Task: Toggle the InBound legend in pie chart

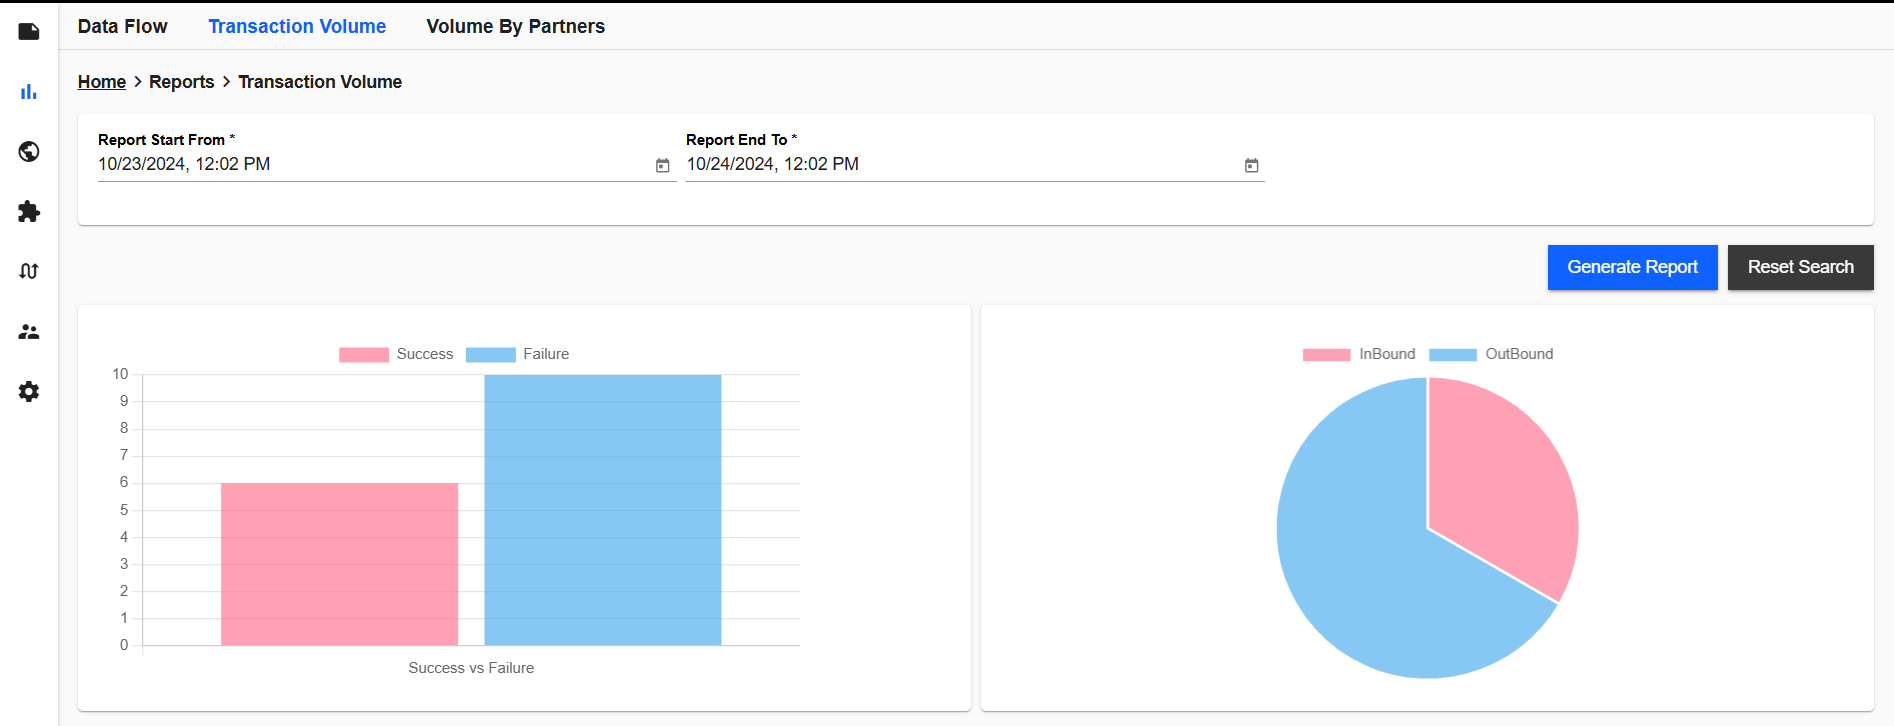Action: pyautogui.click(x=1359, y=354)
